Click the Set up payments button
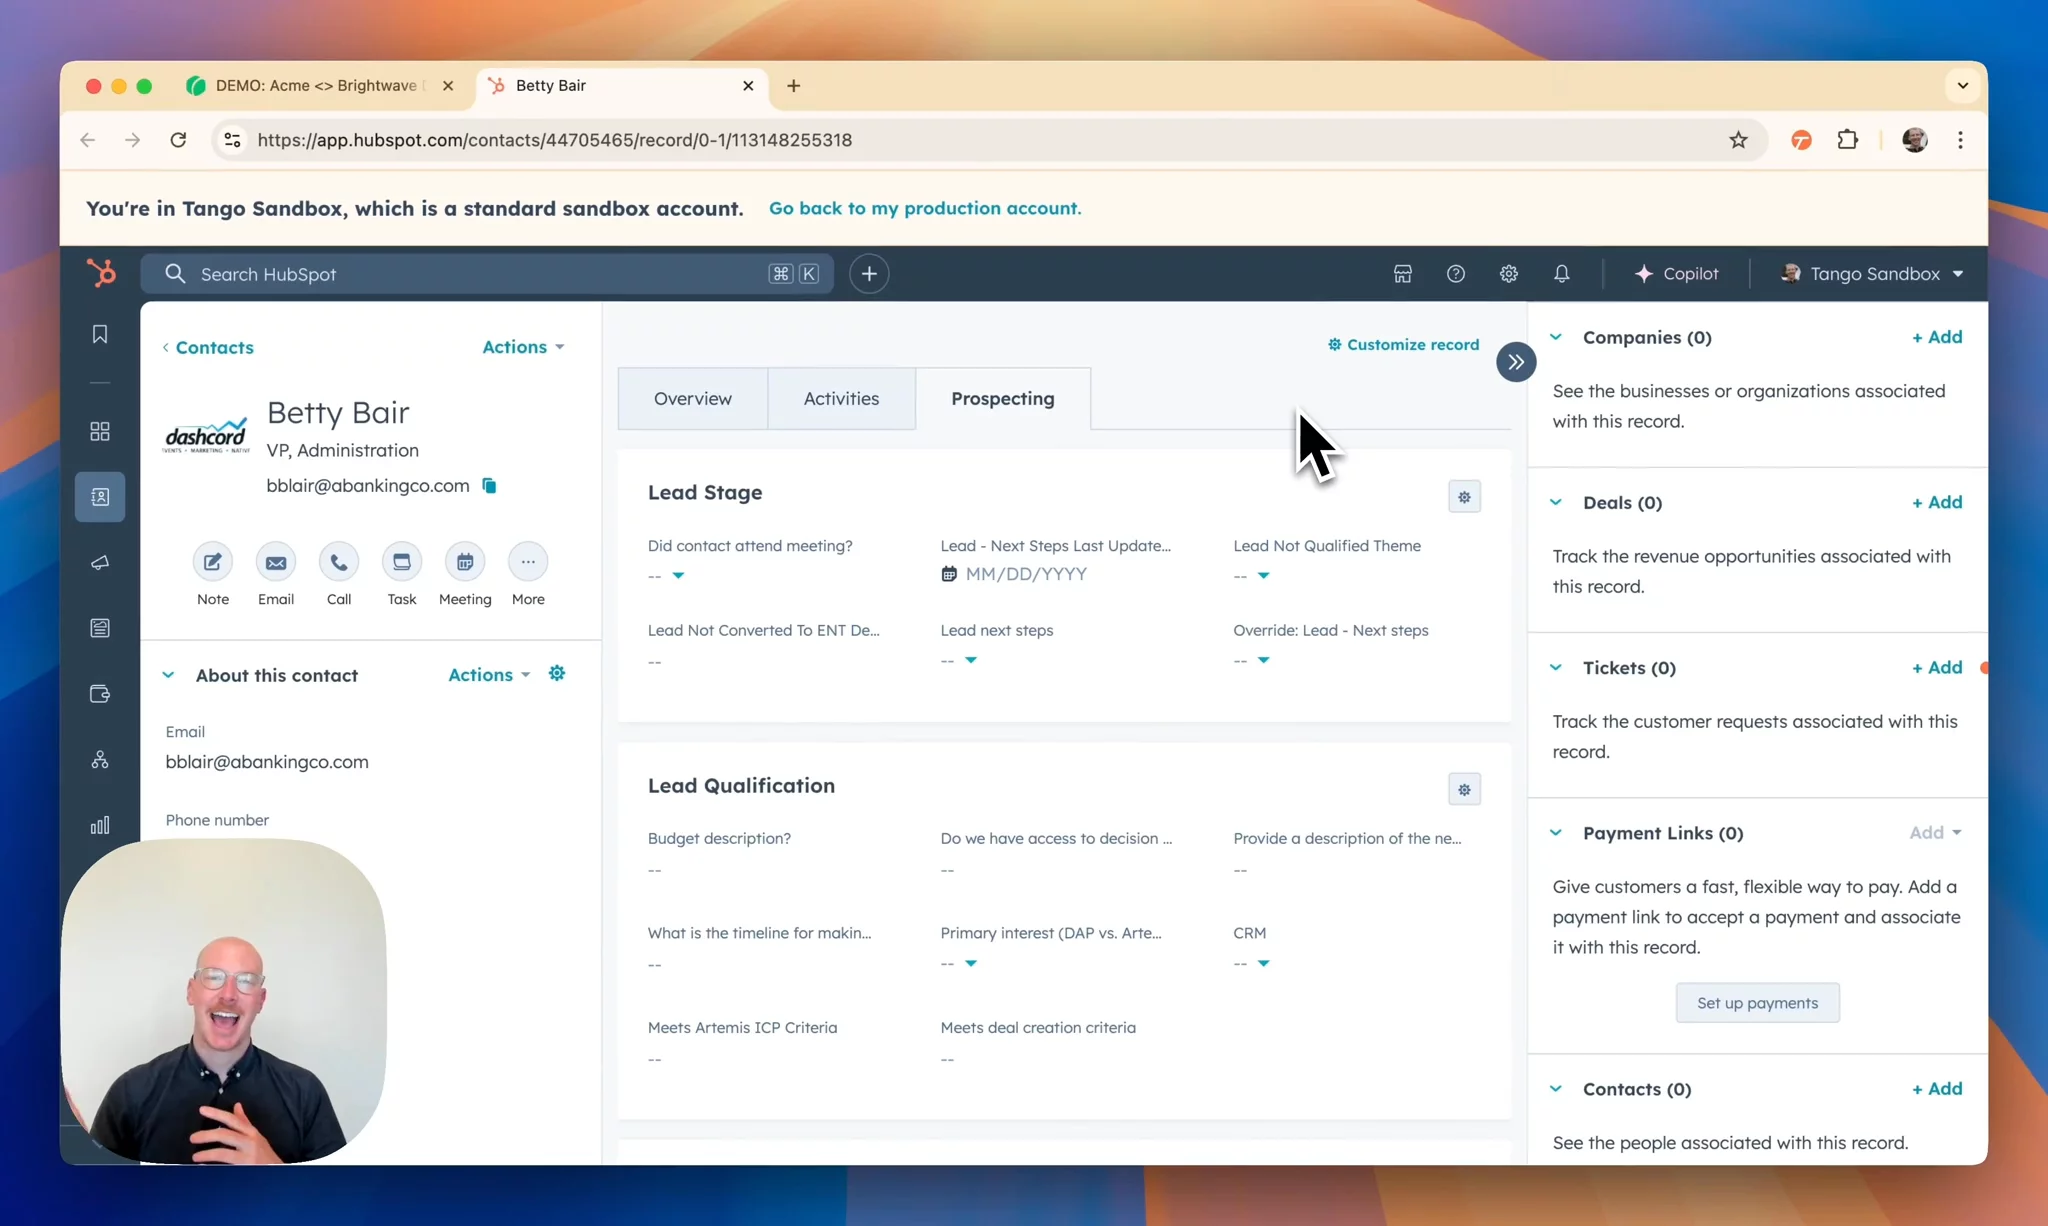The height and width of the screenshot is (1226, 2048). click(1757, 1003)
